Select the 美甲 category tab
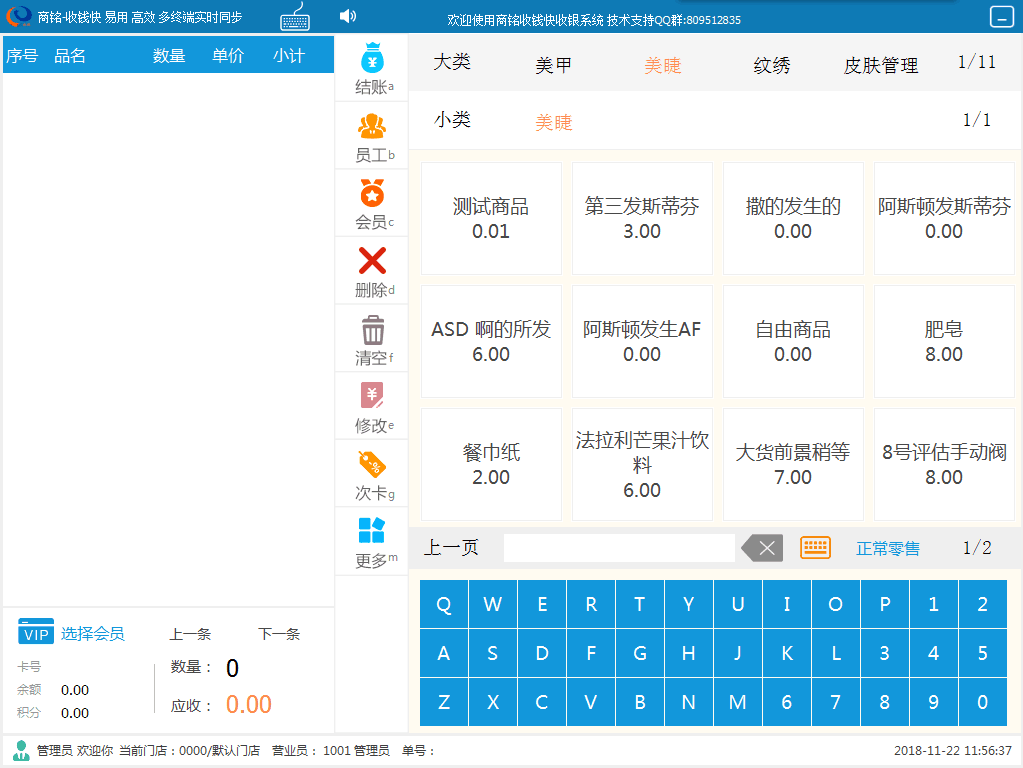1023x768 pixels. pyautogui.click(x=553, y=65)
